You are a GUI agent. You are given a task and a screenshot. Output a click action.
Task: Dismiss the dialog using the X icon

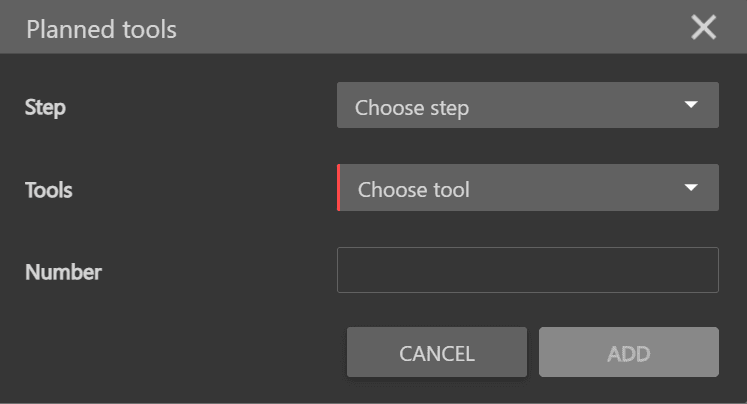click(703, 28)
